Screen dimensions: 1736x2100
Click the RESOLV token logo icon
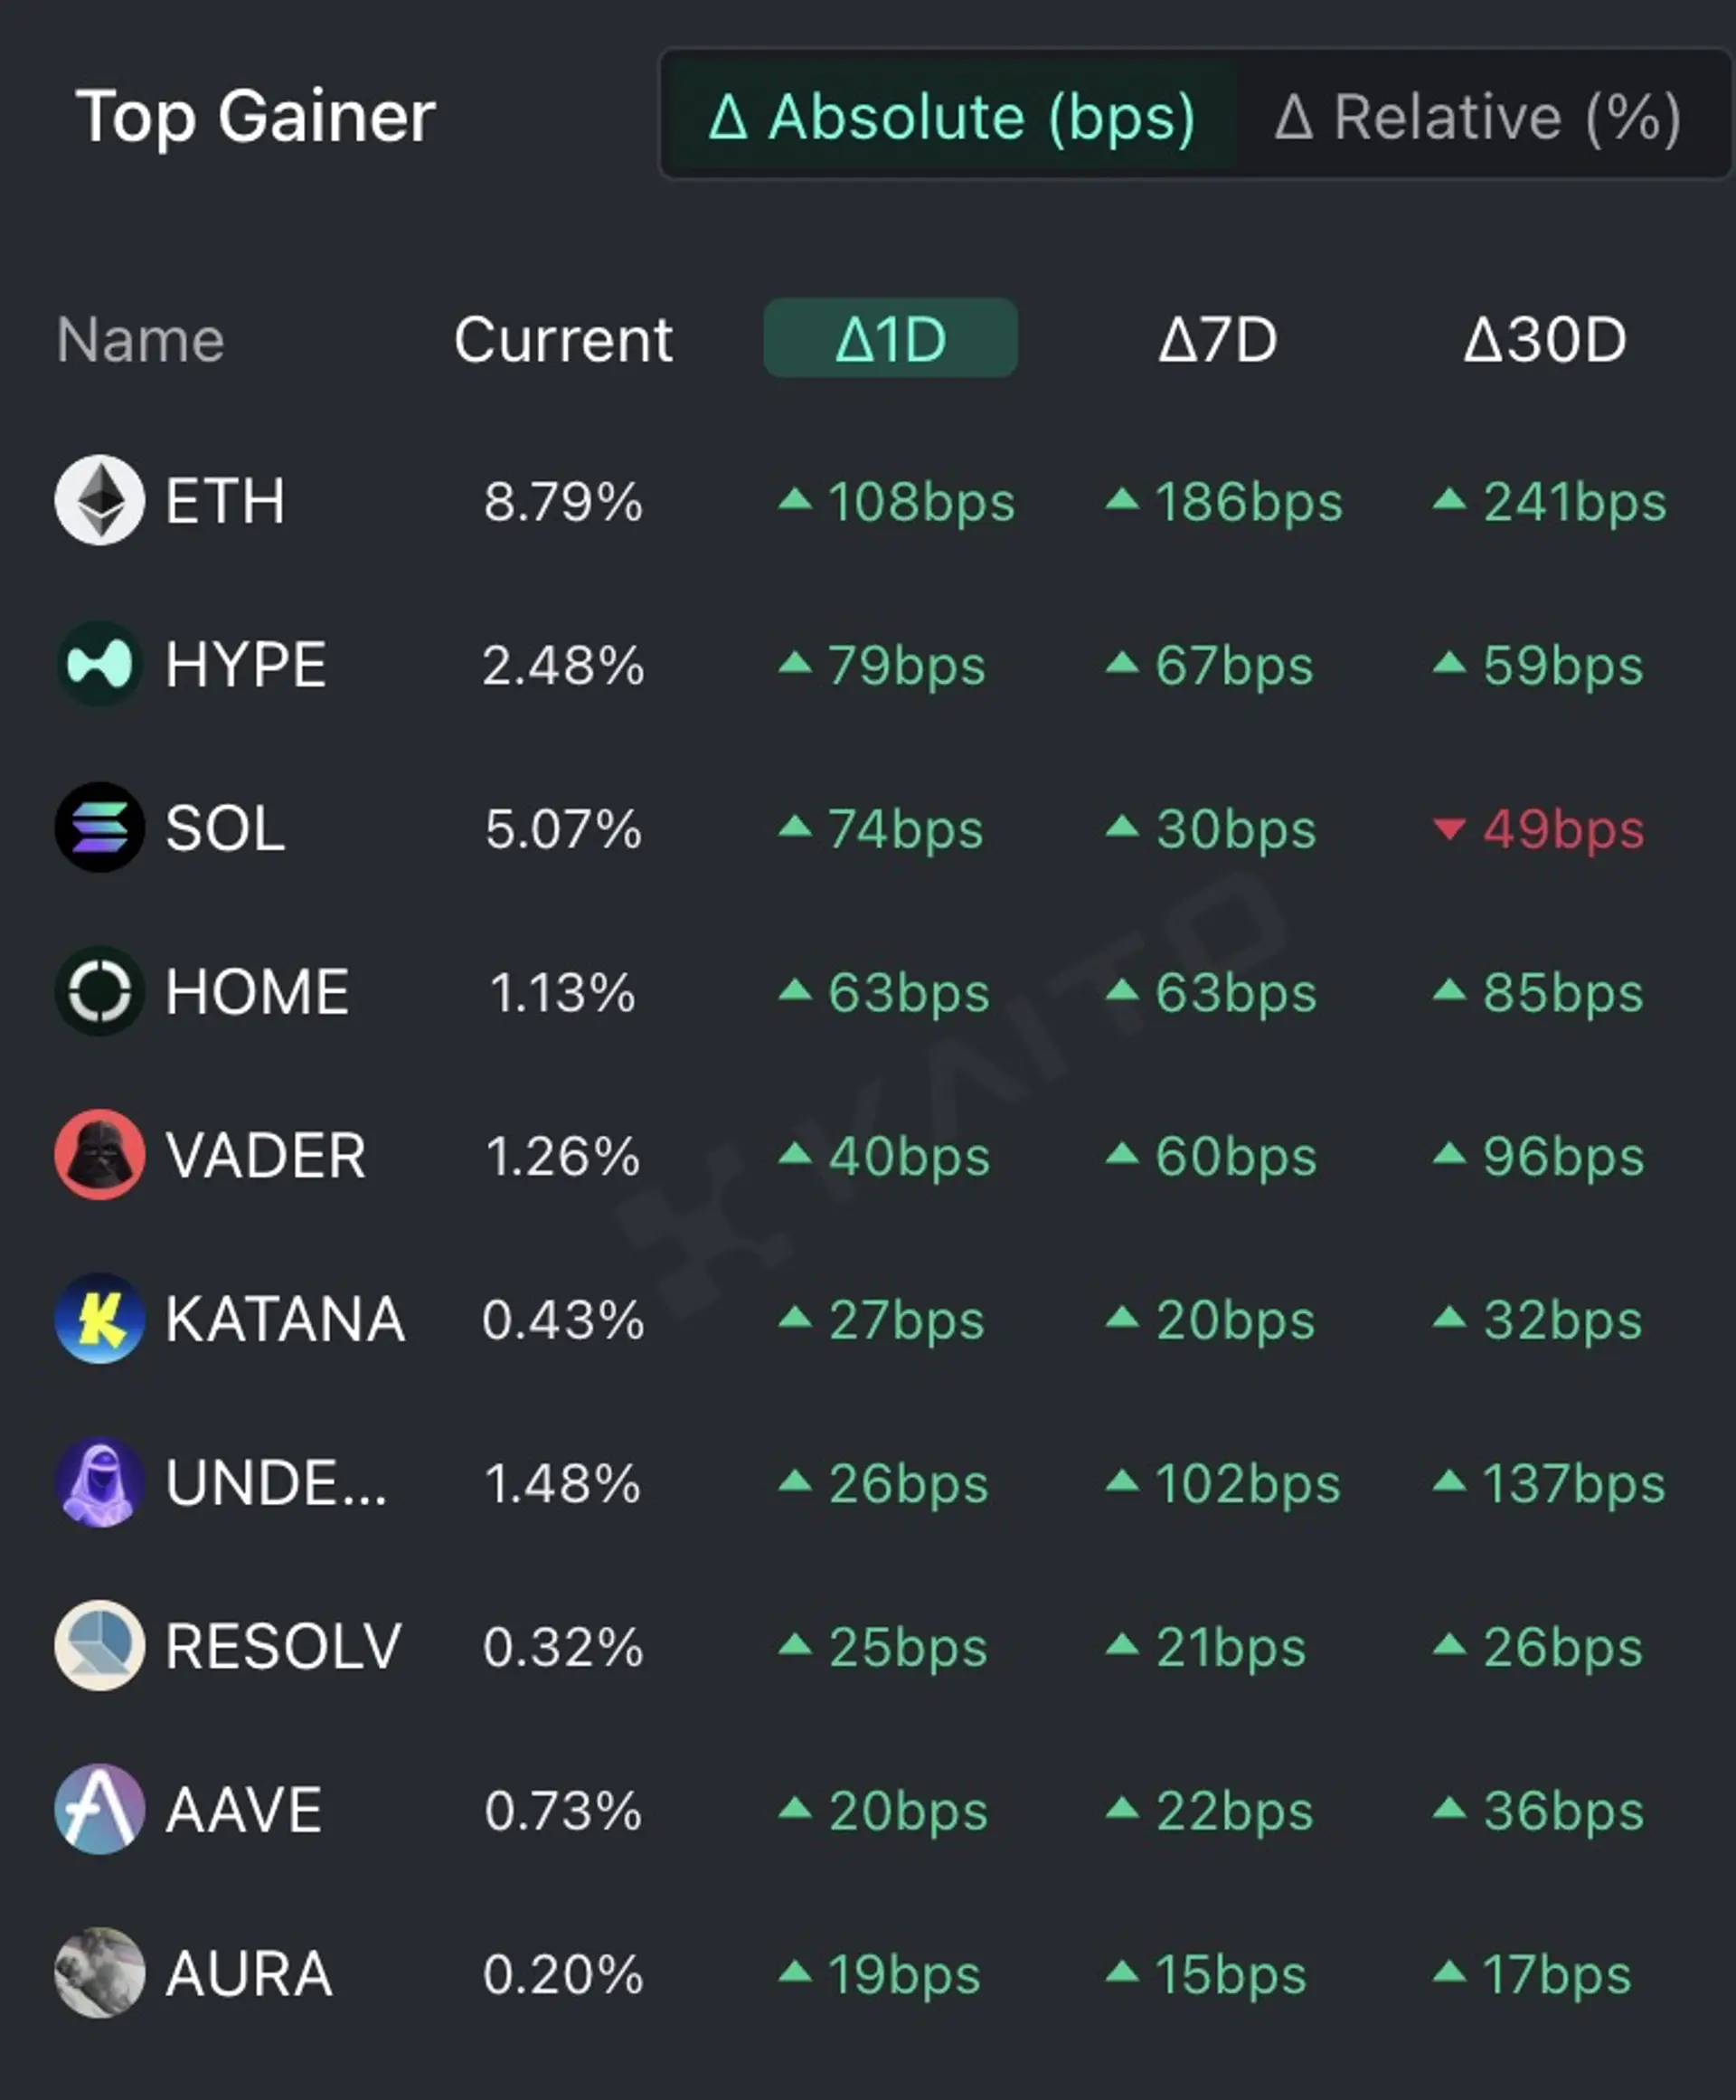99,1645
